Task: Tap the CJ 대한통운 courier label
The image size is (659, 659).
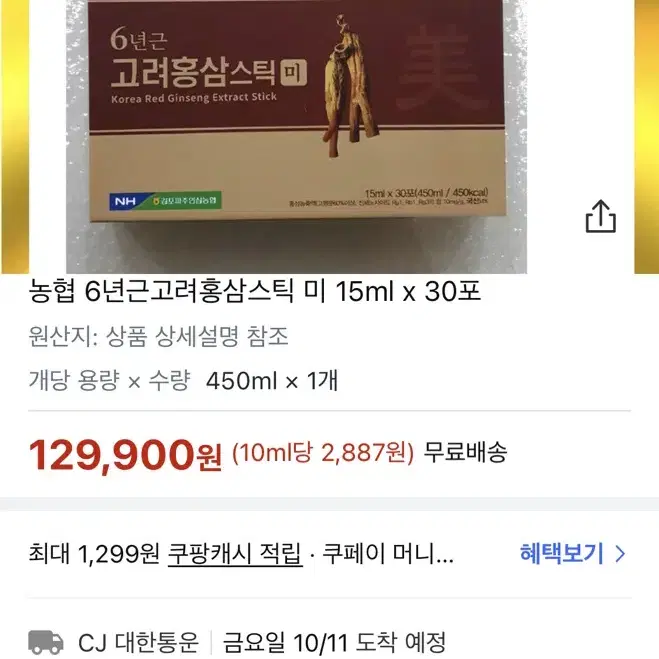Action: [x=138, y=643]
